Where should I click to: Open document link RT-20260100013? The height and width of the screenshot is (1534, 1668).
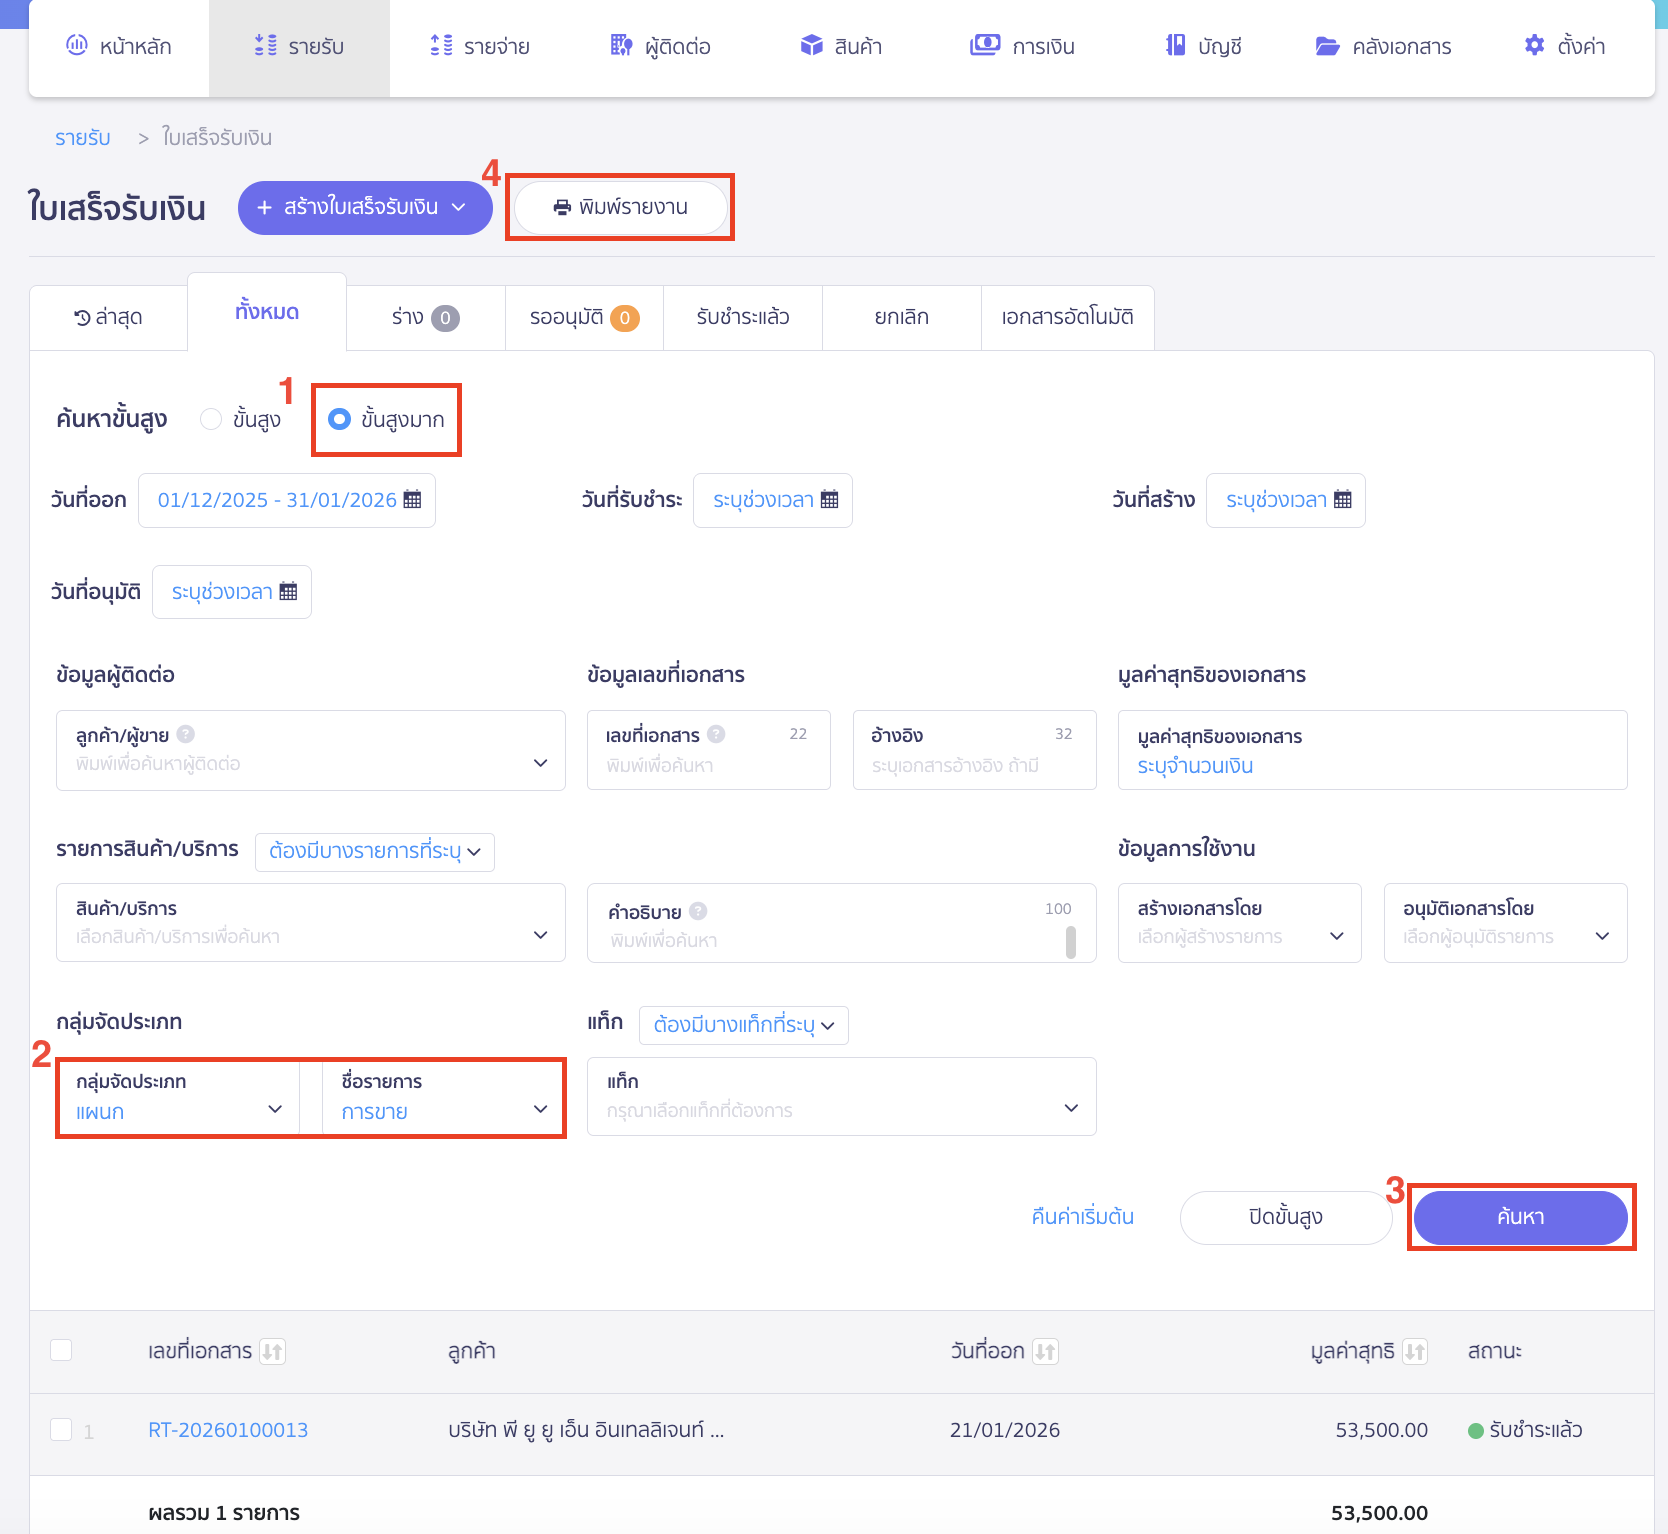click(x=228, y=1430)
